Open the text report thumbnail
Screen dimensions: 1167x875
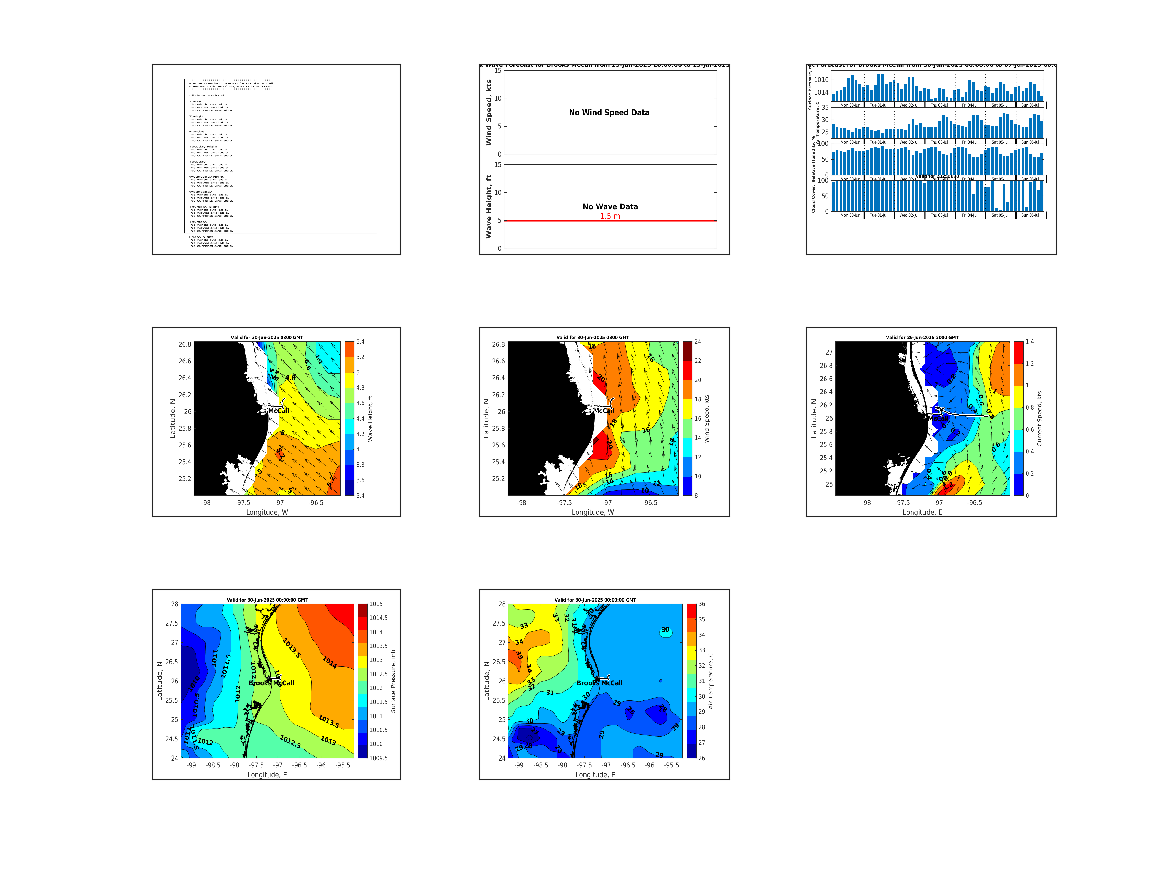pyautogui.click(x=276, y=159)
